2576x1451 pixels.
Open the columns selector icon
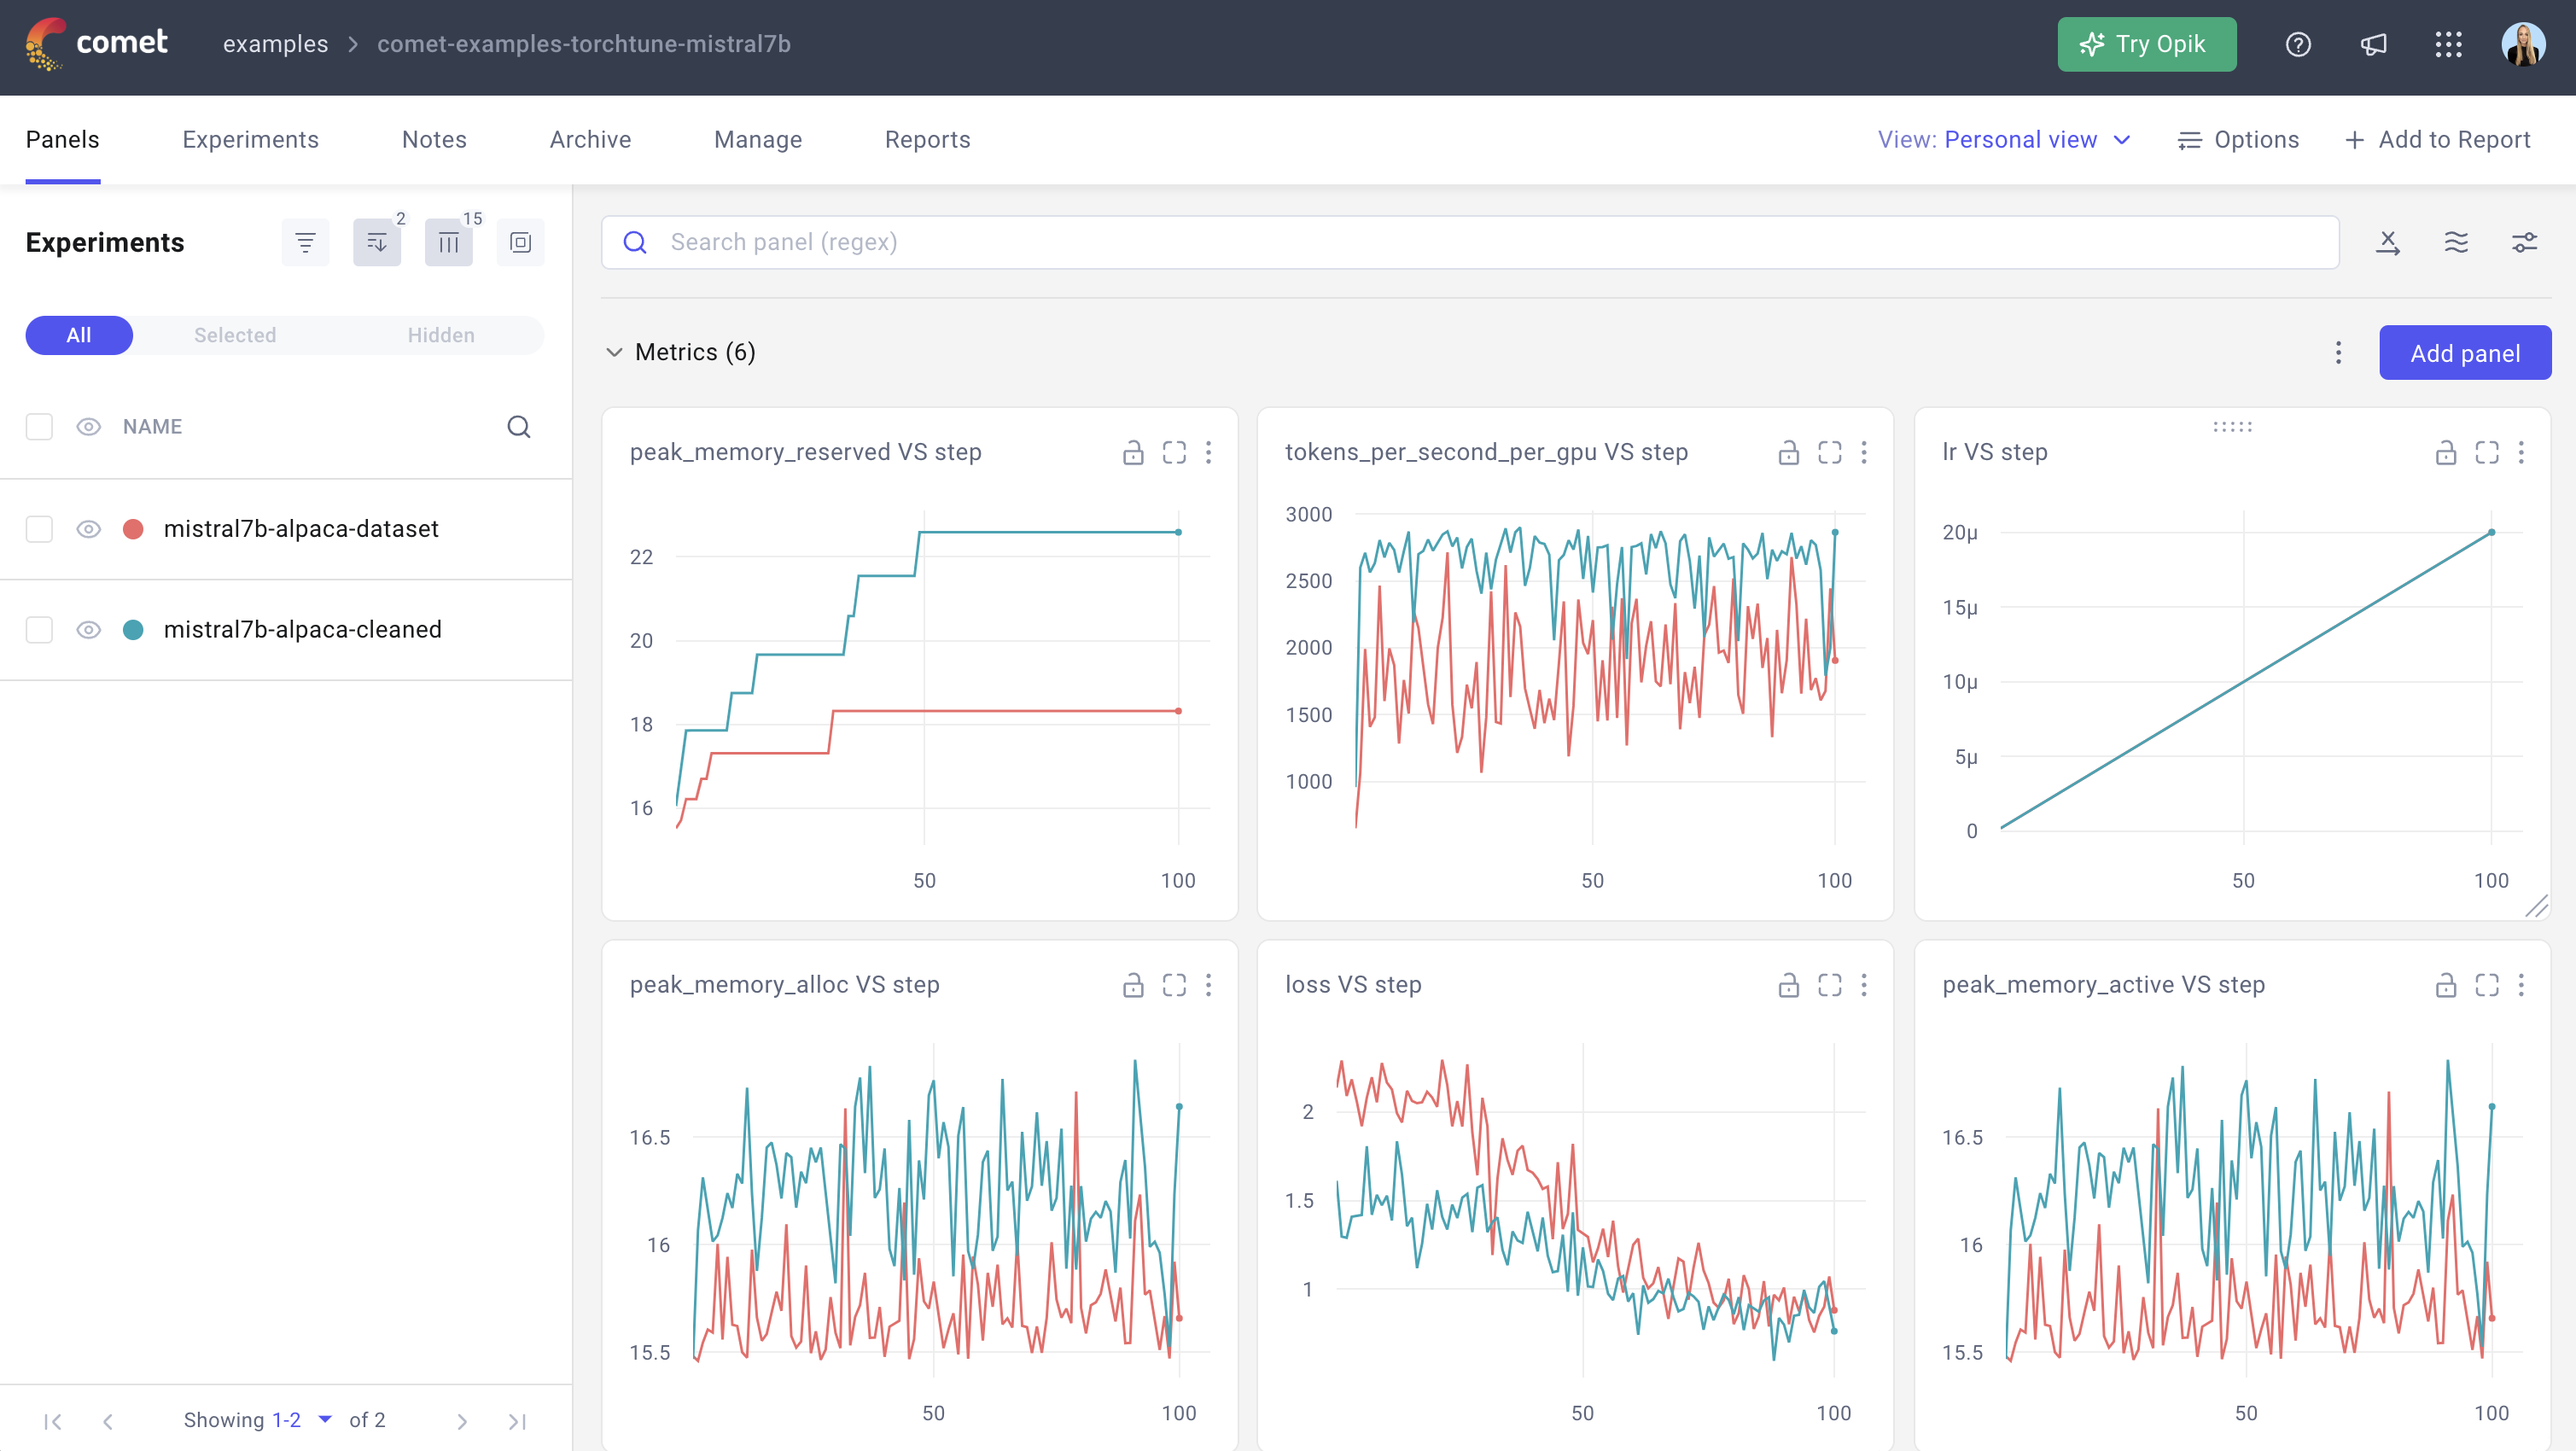click(448, 242)
